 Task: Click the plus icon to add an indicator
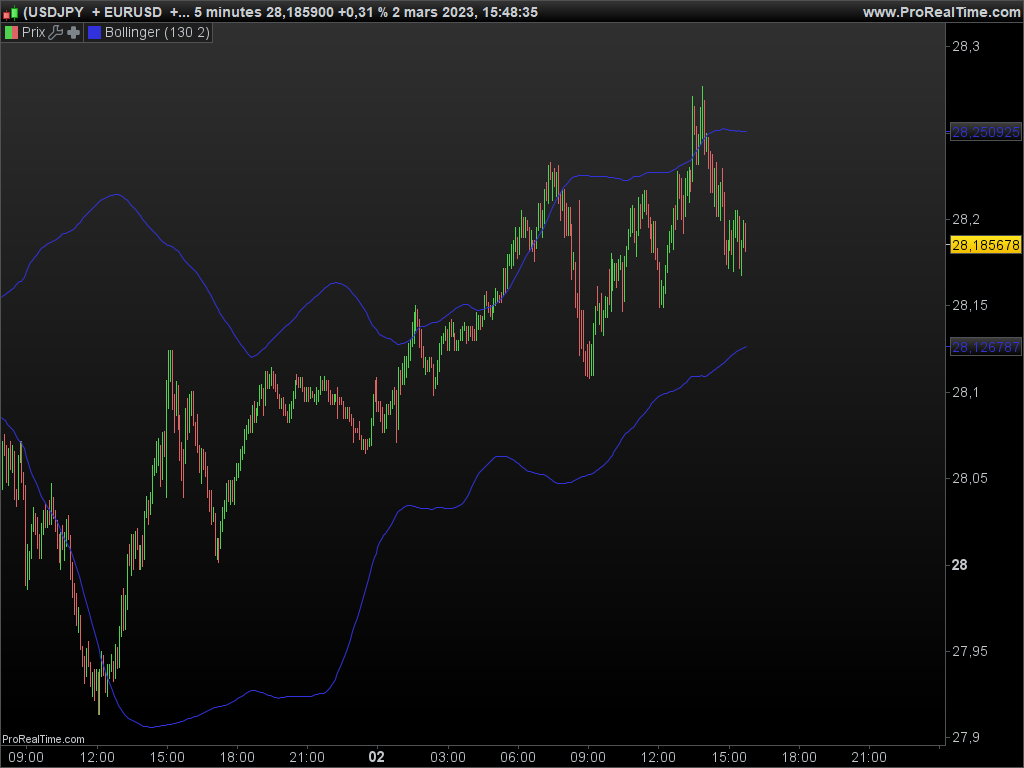[74, 32]
